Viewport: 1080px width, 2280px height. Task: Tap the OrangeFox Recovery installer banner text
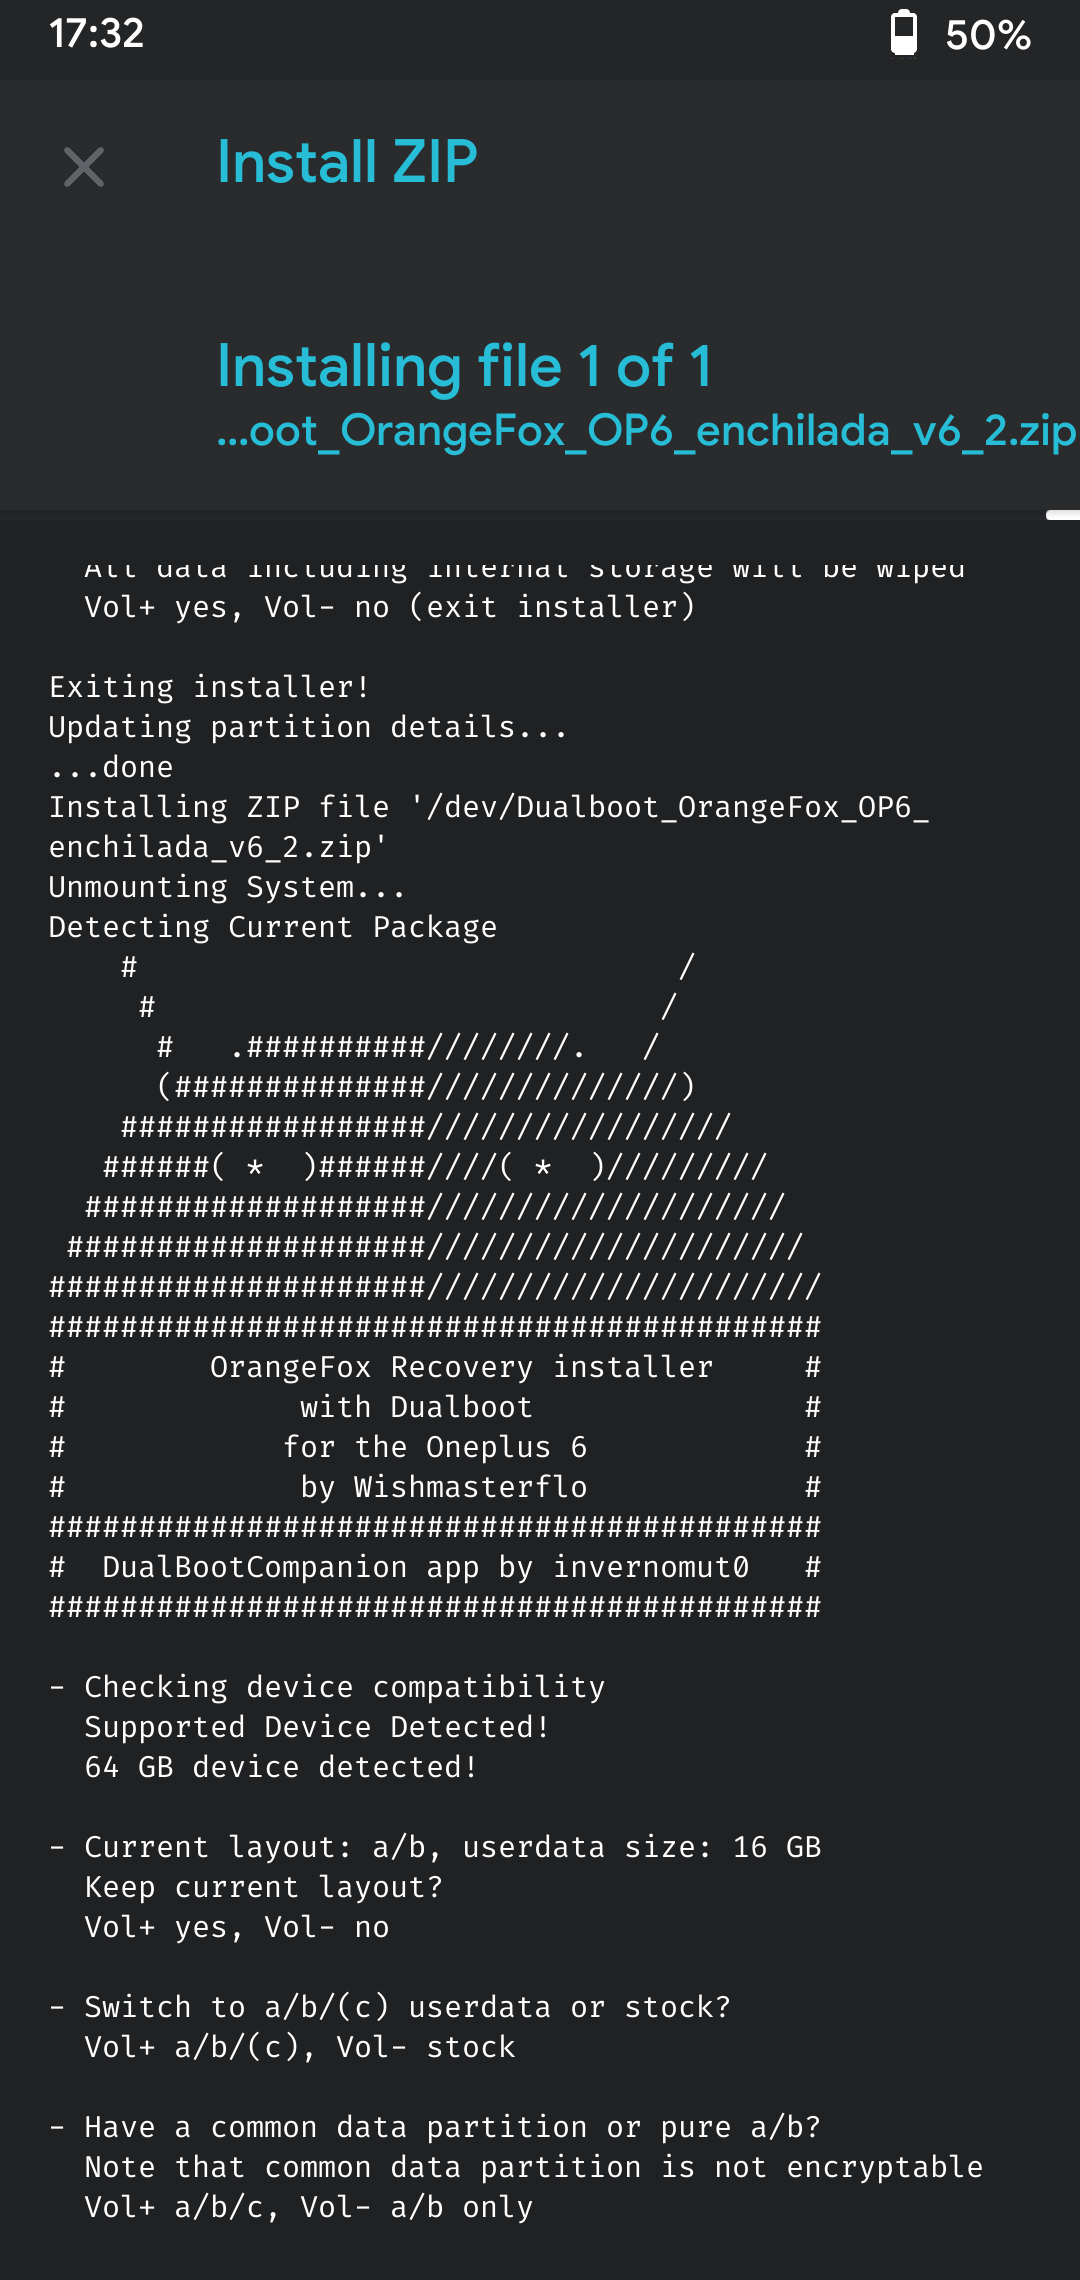point(462,1367)
